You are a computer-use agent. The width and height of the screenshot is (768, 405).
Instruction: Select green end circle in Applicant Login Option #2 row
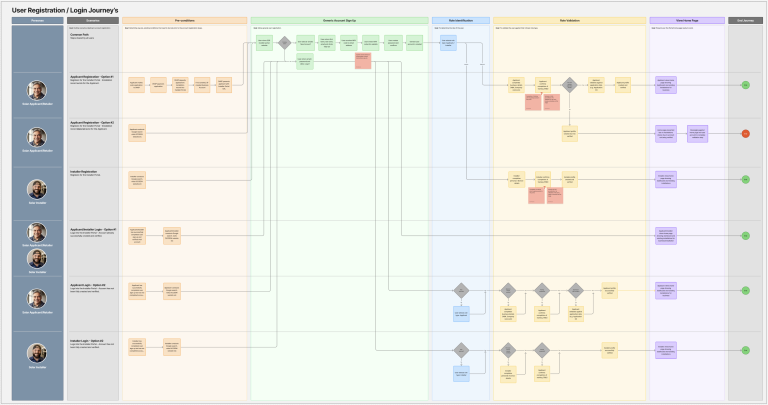click(745, 291)
